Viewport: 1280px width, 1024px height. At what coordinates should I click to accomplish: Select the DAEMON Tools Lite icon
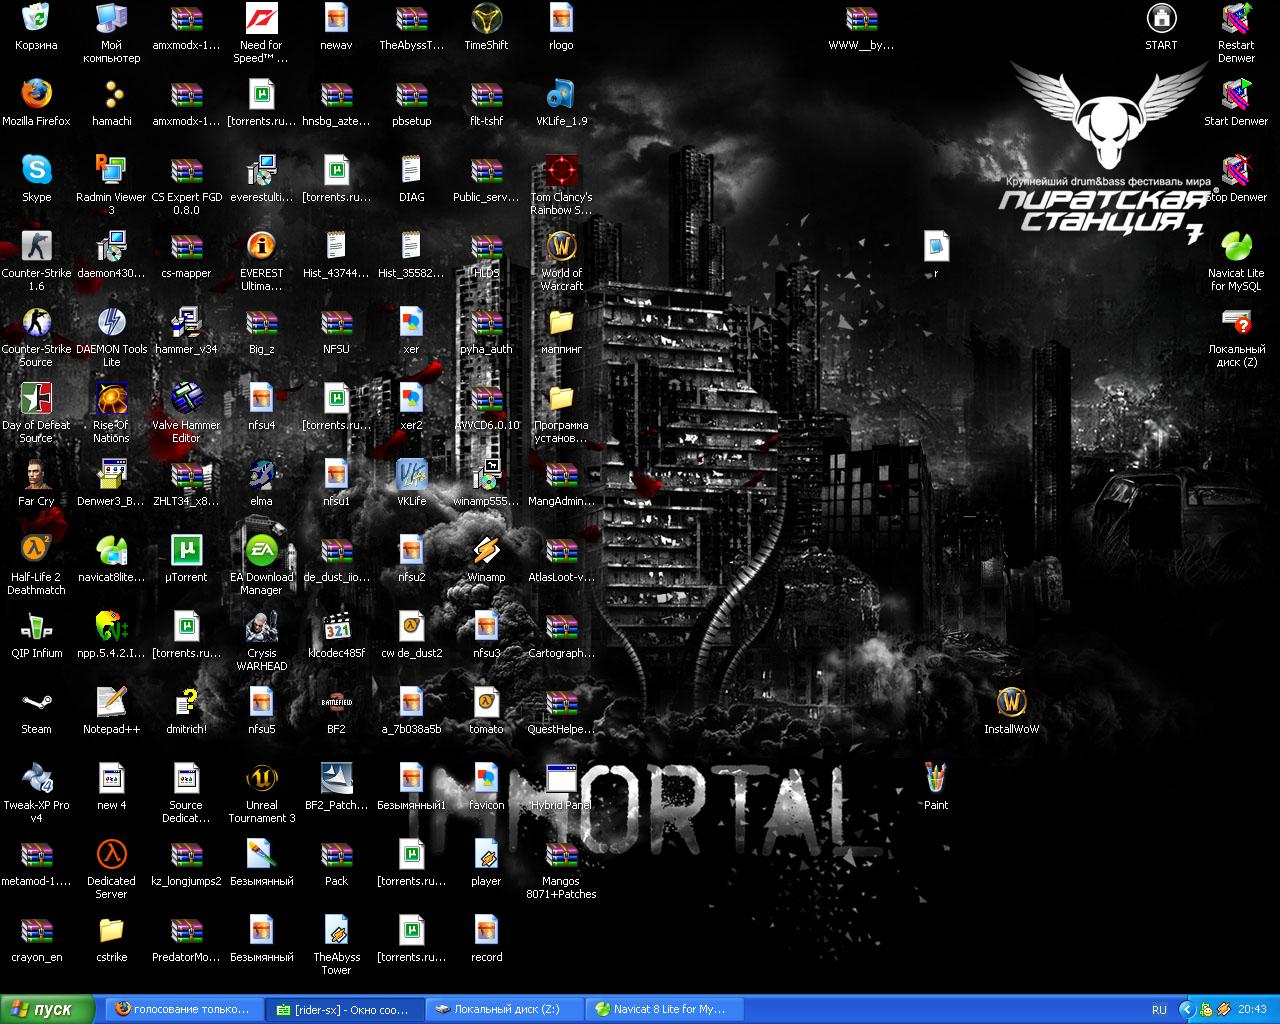click(x=111, y=323)
